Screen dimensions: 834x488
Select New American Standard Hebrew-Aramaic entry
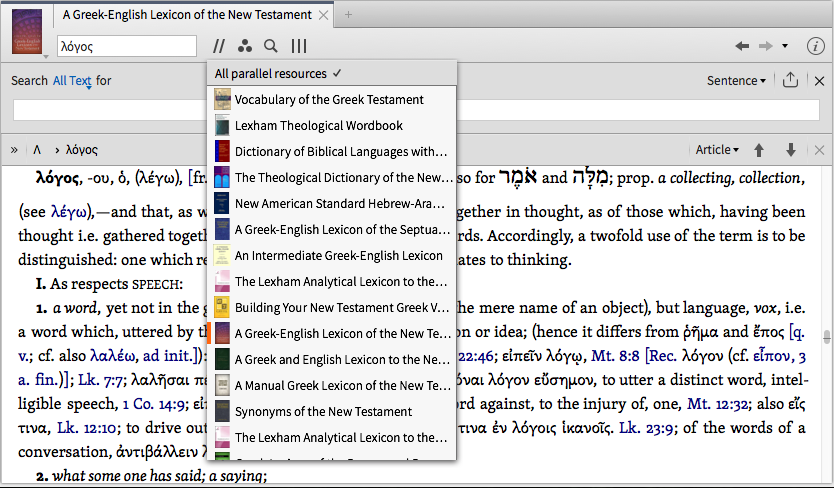tap(331, 204)
